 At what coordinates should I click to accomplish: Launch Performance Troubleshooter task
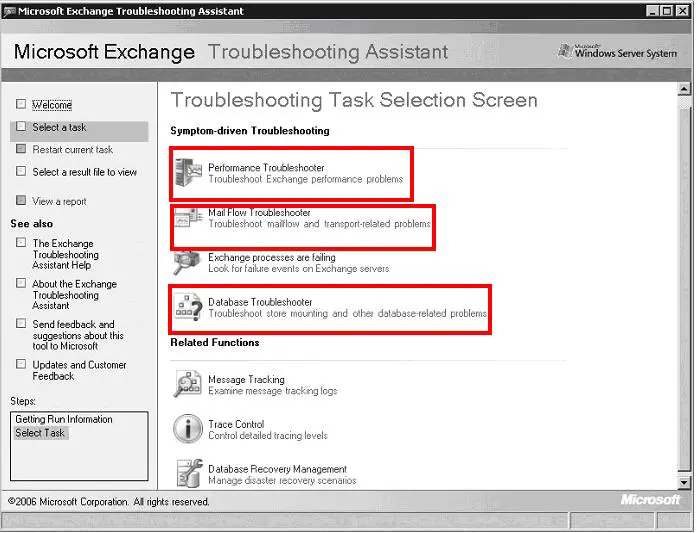266,168
